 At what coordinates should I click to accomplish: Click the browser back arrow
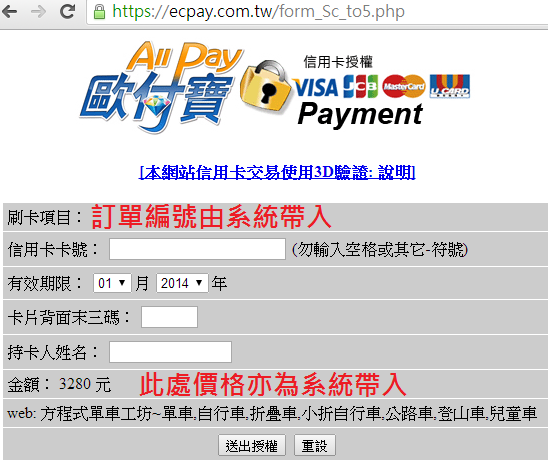click(x=9, y=12)
